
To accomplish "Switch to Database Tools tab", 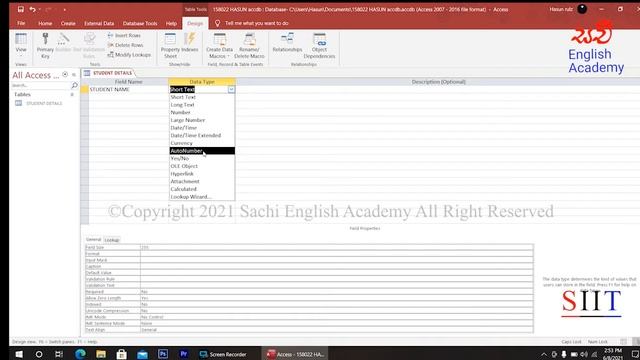I will (x=140, y=23).
